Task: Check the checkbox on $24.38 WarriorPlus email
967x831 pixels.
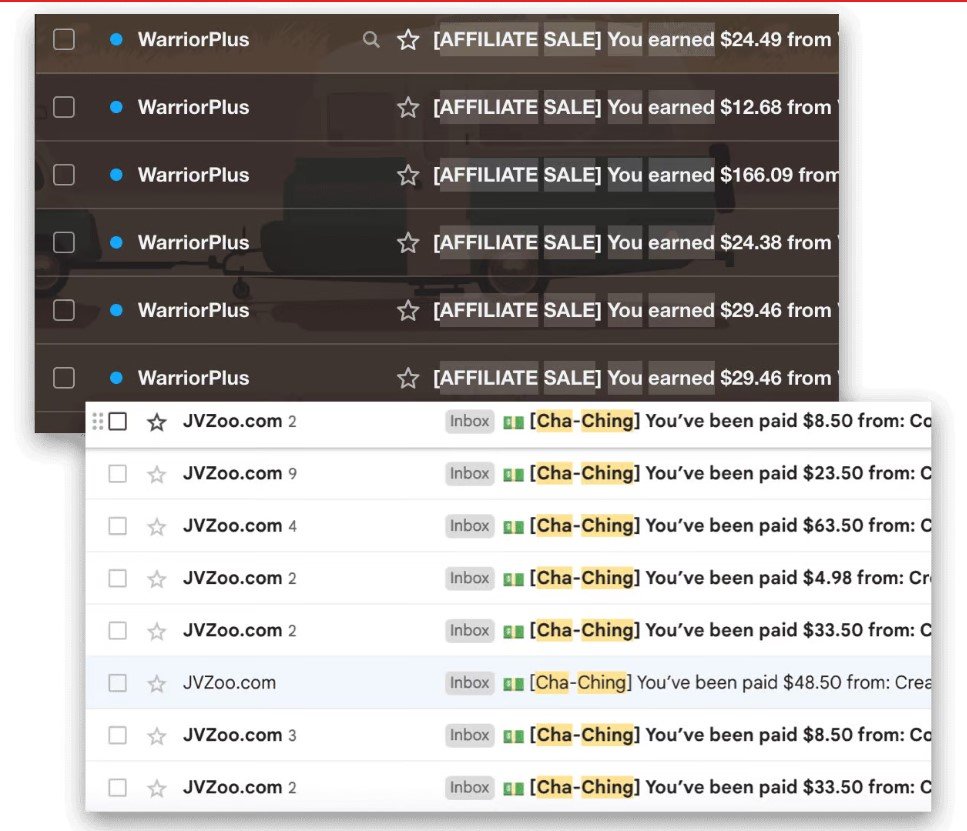Action: pos(63,242)
